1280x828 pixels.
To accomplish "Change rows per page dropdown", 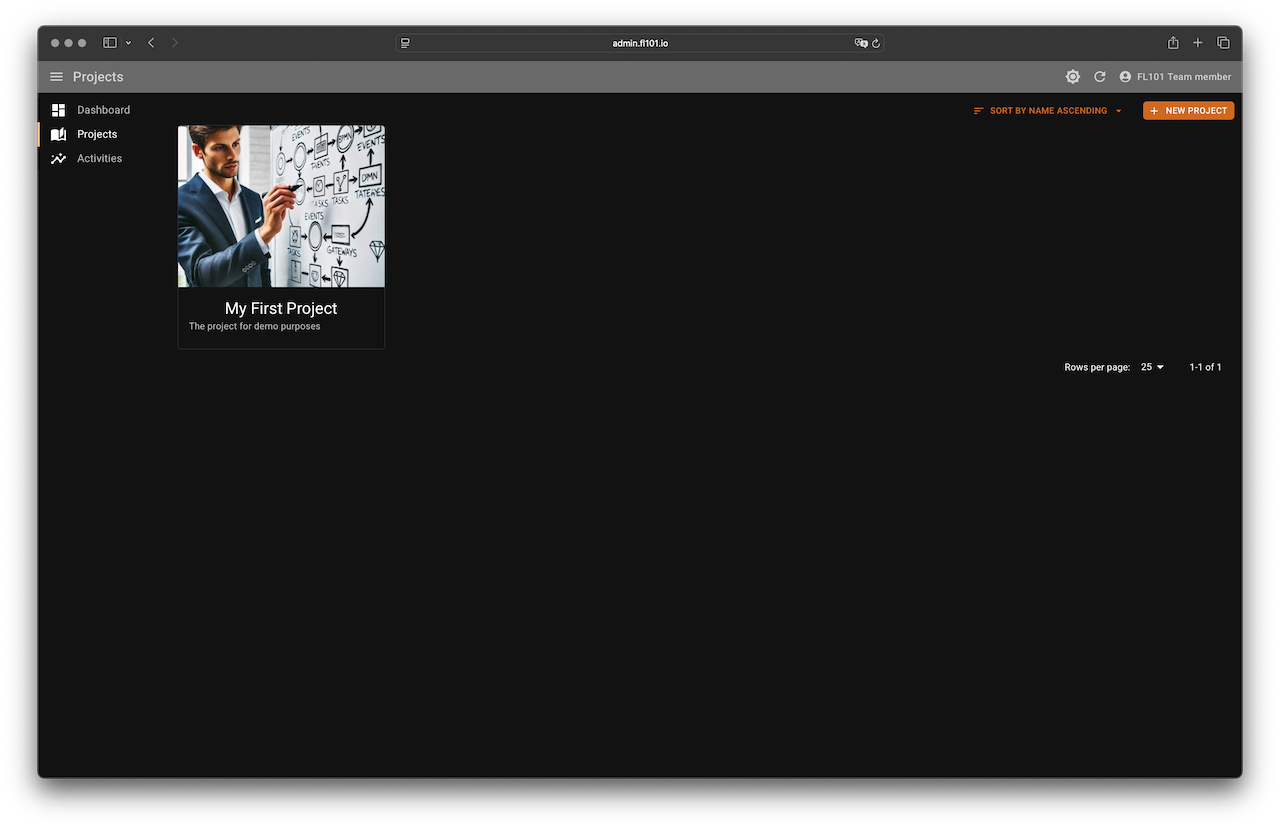I will [x=1152, y=367].
